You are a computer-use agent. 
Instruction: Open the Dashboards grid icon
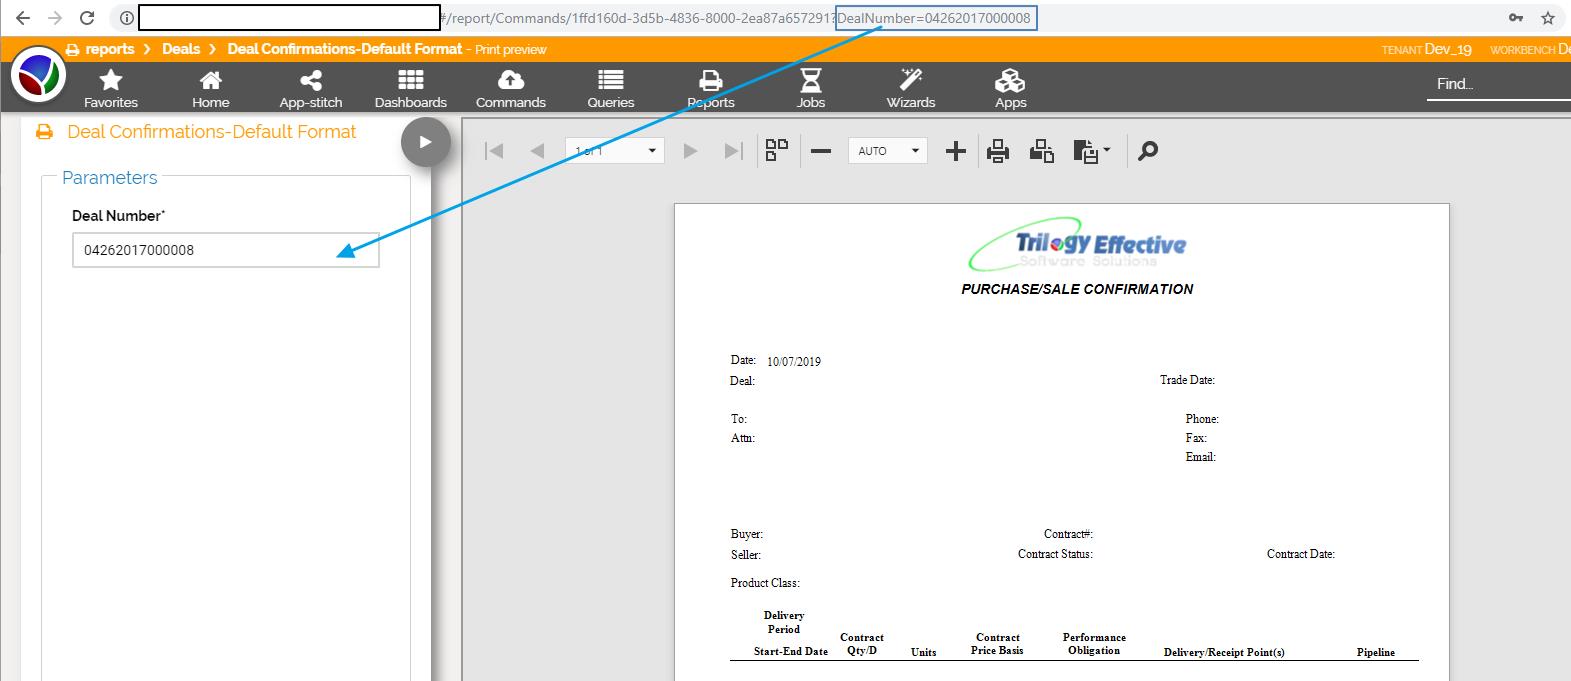click(410, 81)
